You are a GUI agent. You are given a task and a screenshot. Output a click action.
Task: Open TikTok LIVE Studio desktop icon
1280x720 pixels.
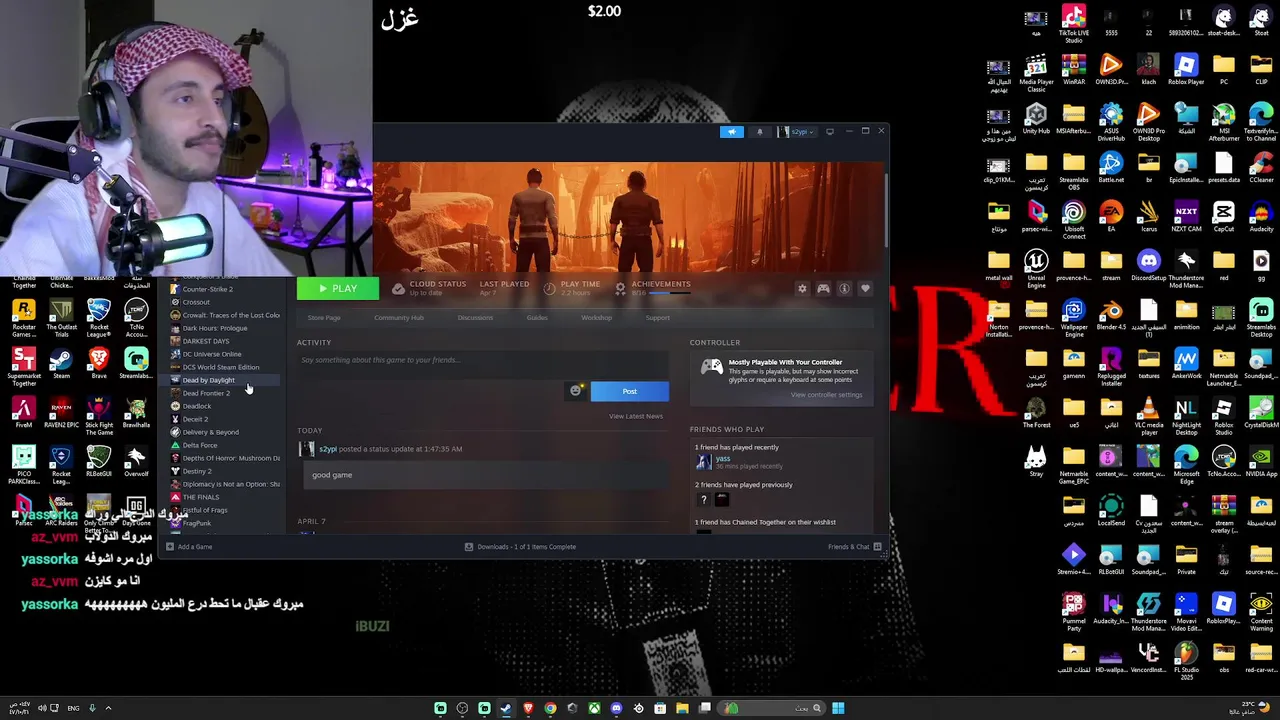[x=1074, y=24]
